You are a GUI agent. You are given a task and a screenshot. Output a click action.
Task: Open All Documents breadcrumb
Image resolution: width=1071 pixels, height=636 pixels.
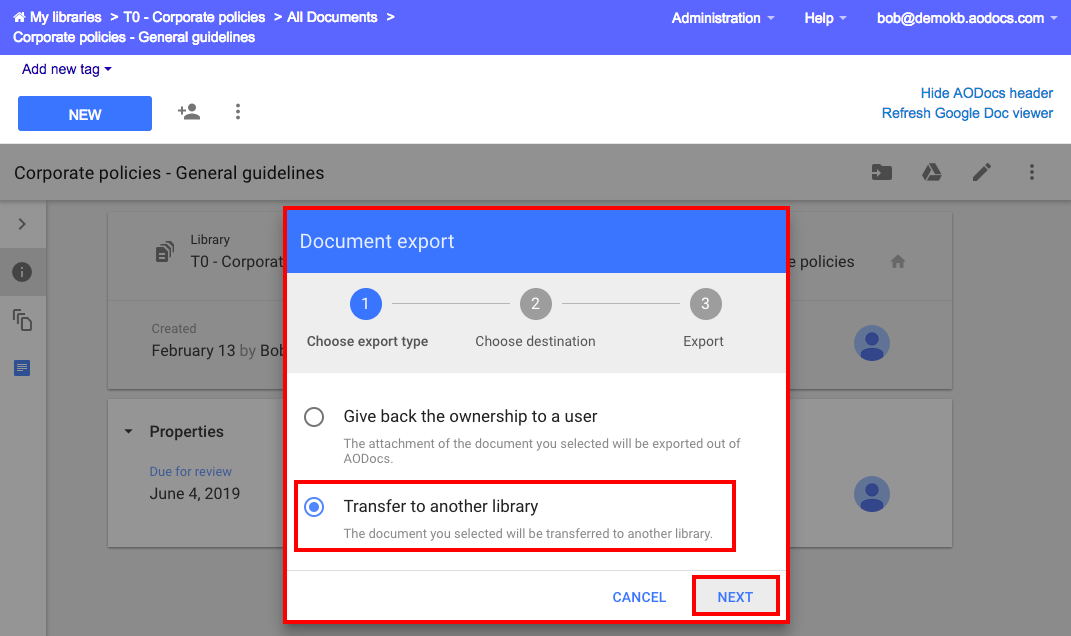tap(332, 17)
